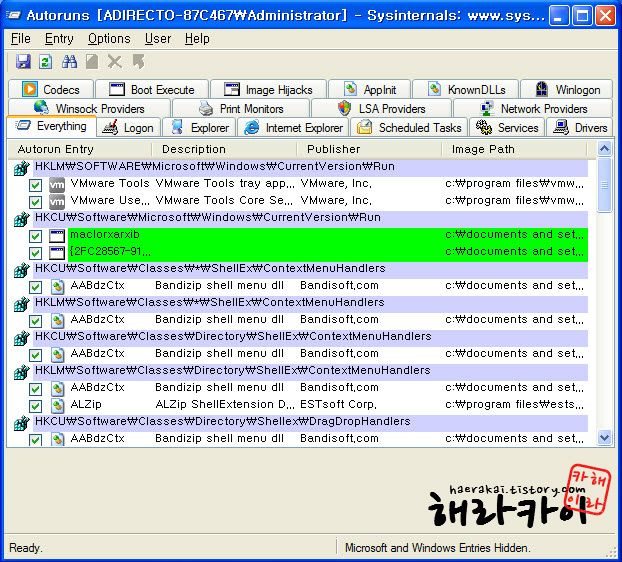
Task: Click the vertical scrollbar thumb
Action: pos(605,185)
